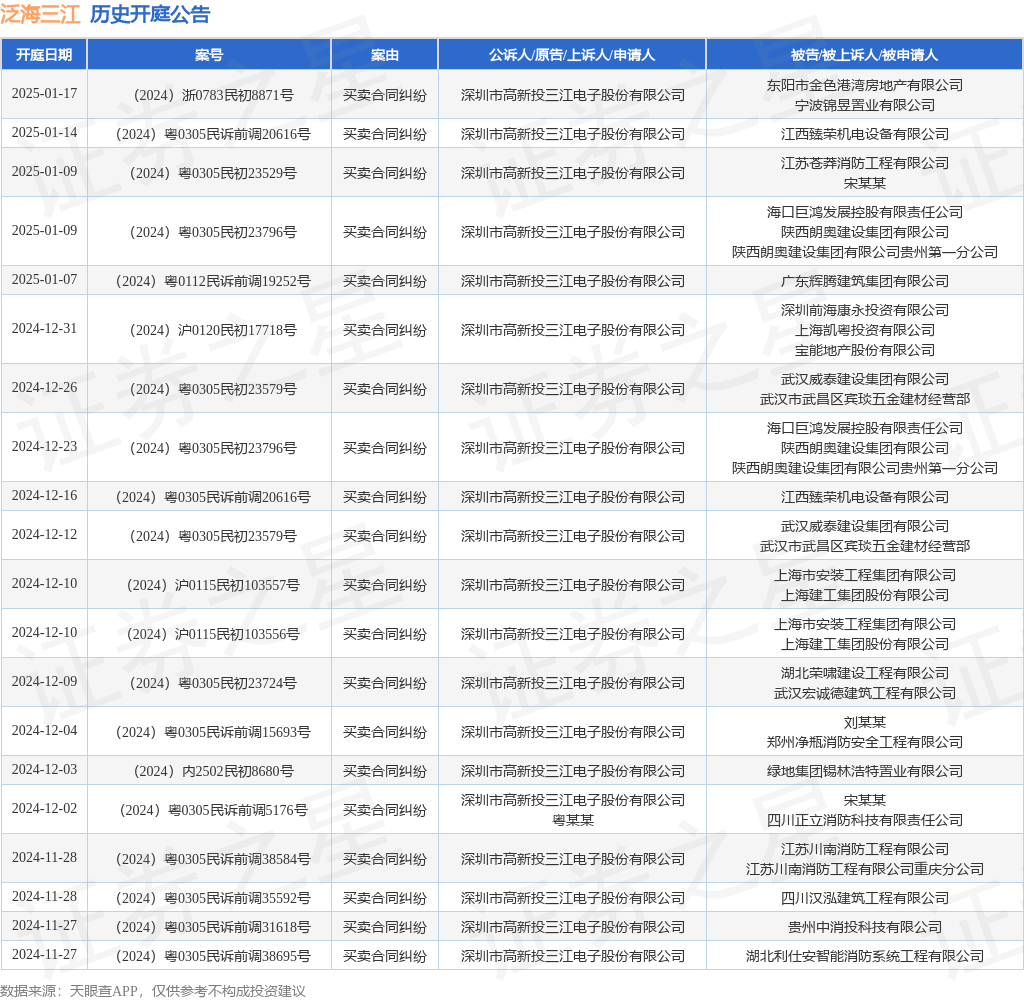1024x1000 pixels.
Task: Select case number 内2502民初8680号
Action: click(x=238, y=771)
